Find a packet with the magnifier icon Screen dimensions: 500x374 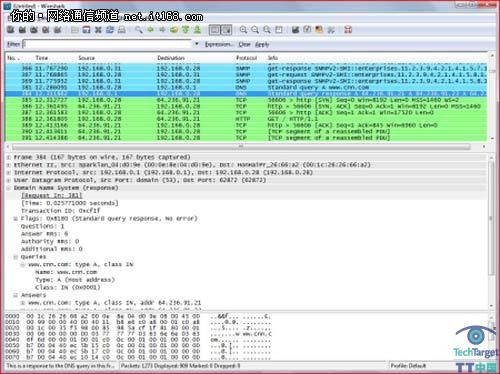(x=139, y=30)
